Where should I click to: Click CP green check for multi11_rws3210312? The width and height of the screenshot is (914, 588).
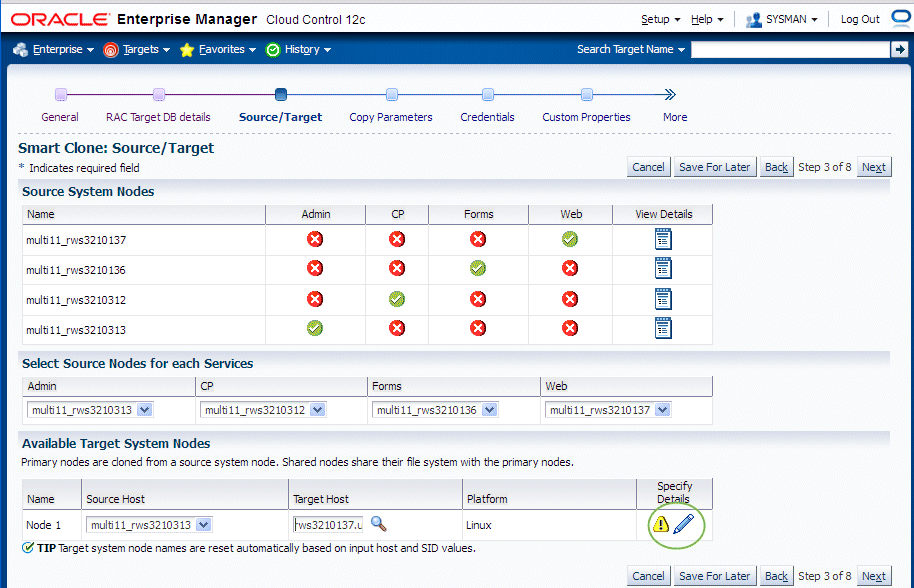(396, 299)
